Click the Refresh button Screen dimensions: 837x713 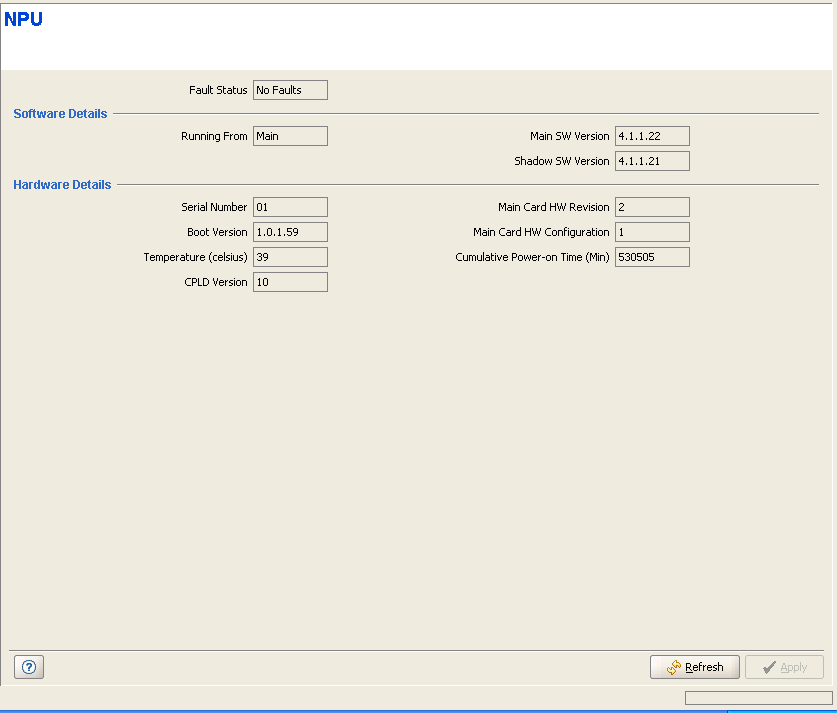point(694,667)
